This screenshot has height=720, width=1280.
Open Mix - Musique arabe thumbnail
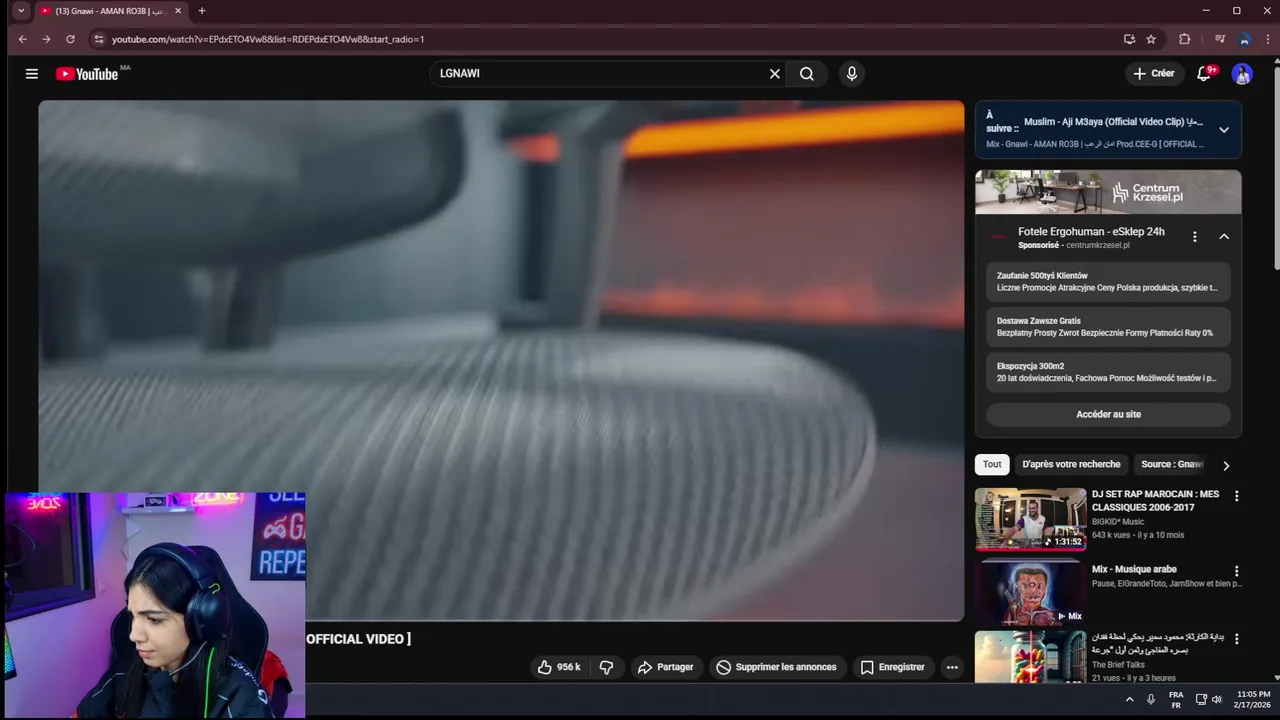tap(1030, 592)
